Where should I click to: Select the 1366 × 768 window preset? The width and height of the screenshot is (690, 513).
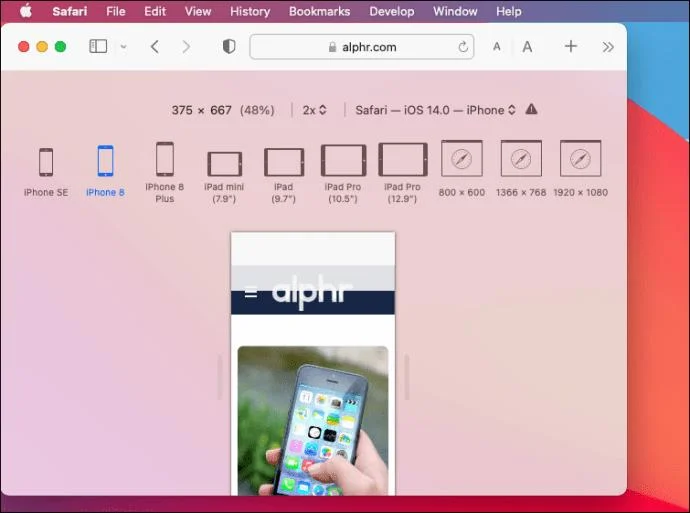[x=521, y=169]
